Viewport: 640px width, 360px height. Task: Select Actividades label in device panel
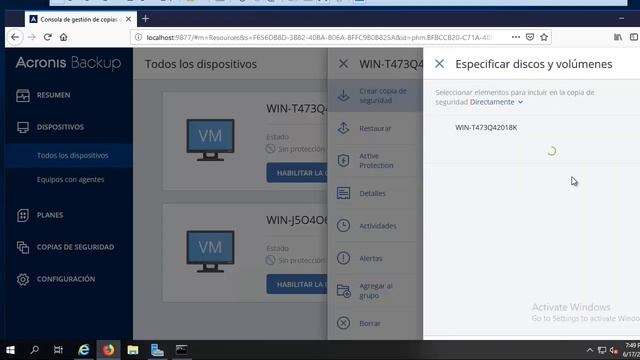(378, 226)
